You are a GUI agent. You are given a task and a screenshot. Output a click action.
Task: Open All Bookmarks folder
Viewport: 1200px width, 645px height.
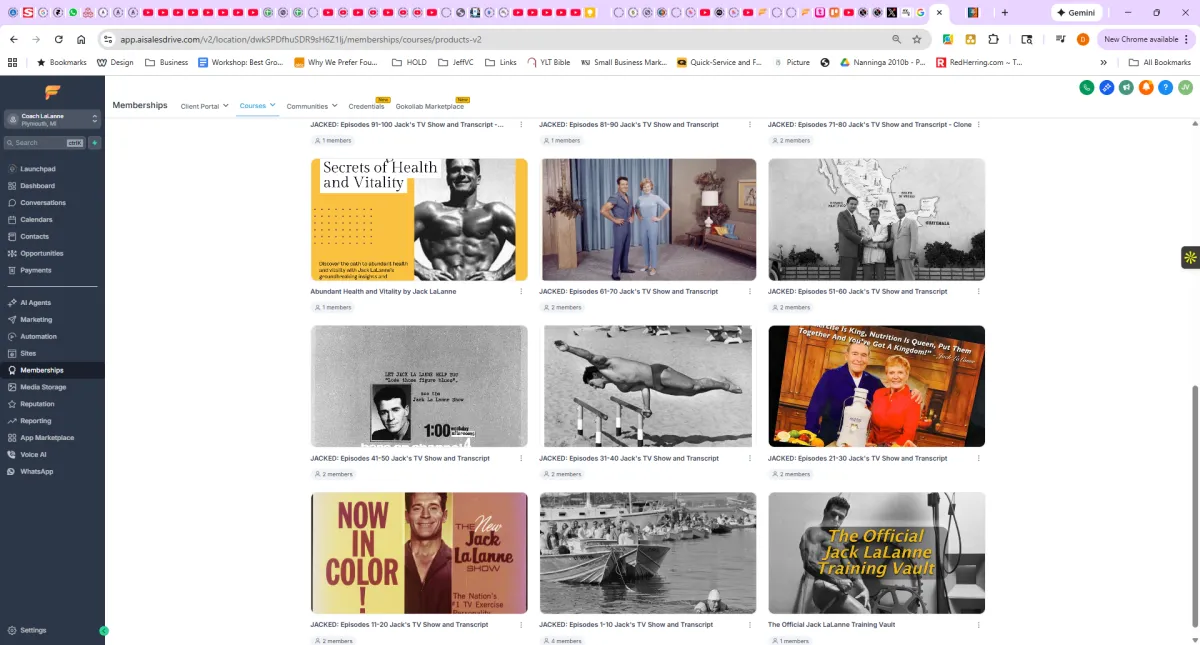click(x=1160, y=62)
